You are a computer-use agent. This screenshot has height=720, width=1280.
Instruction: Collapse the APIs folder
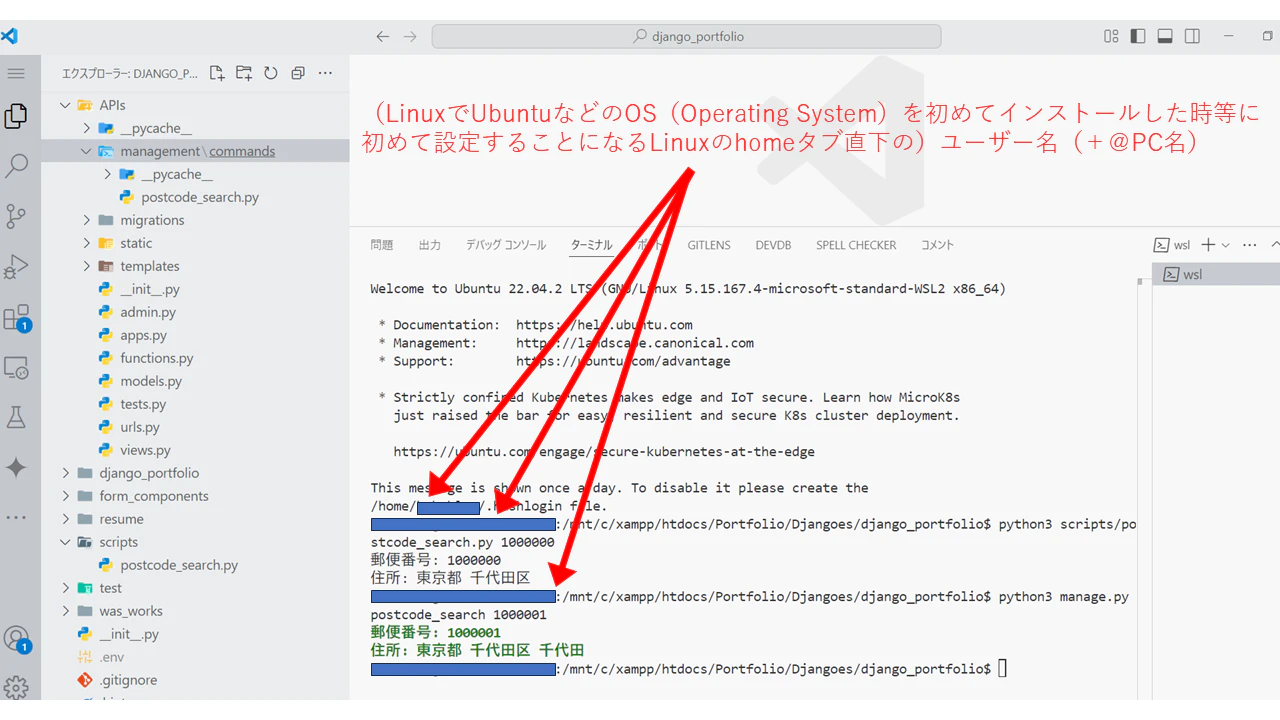pos(66,105)
